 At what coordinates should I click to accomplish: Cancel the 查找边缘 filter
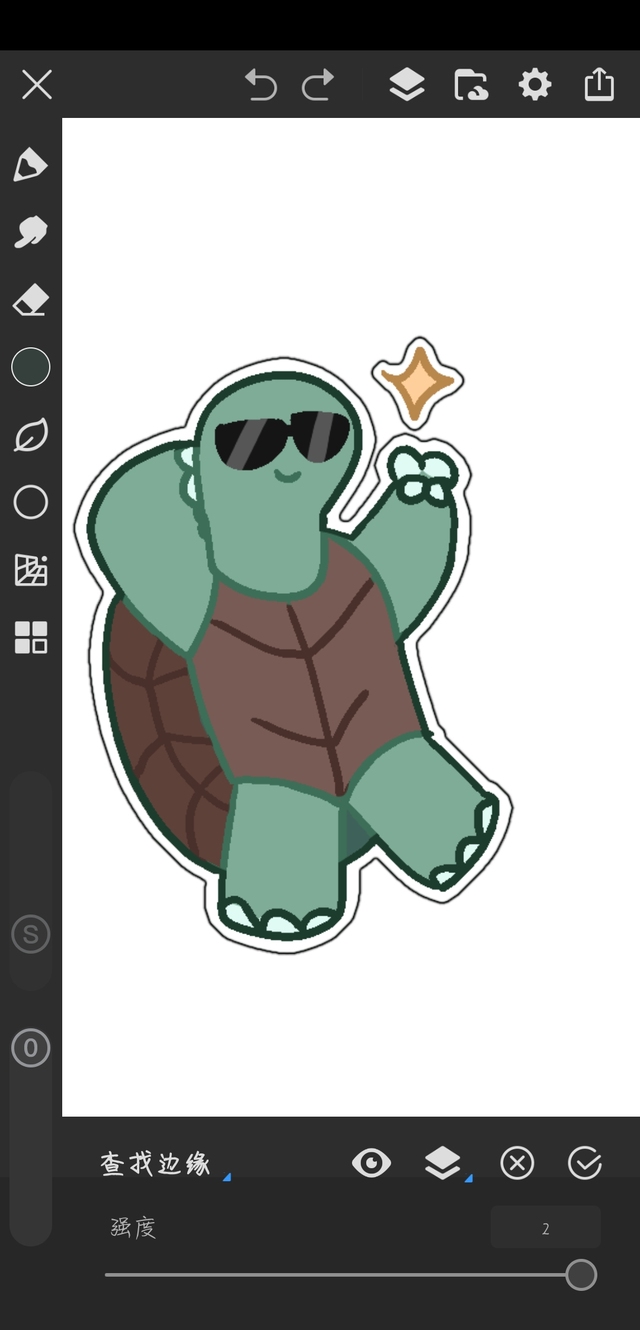coord(517,1163)
